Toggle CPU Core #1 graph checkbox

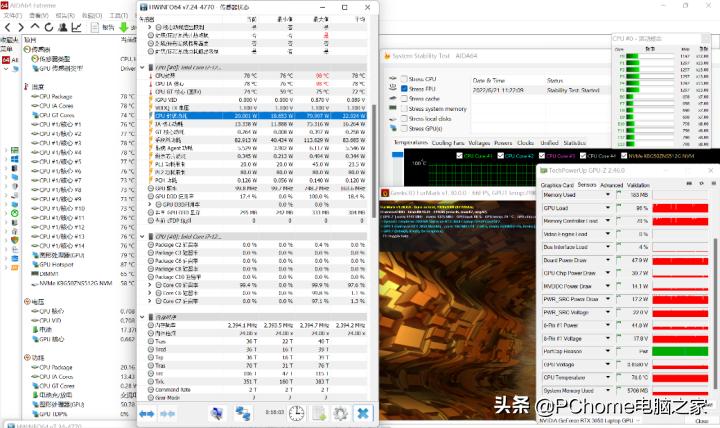click(459, 156)
